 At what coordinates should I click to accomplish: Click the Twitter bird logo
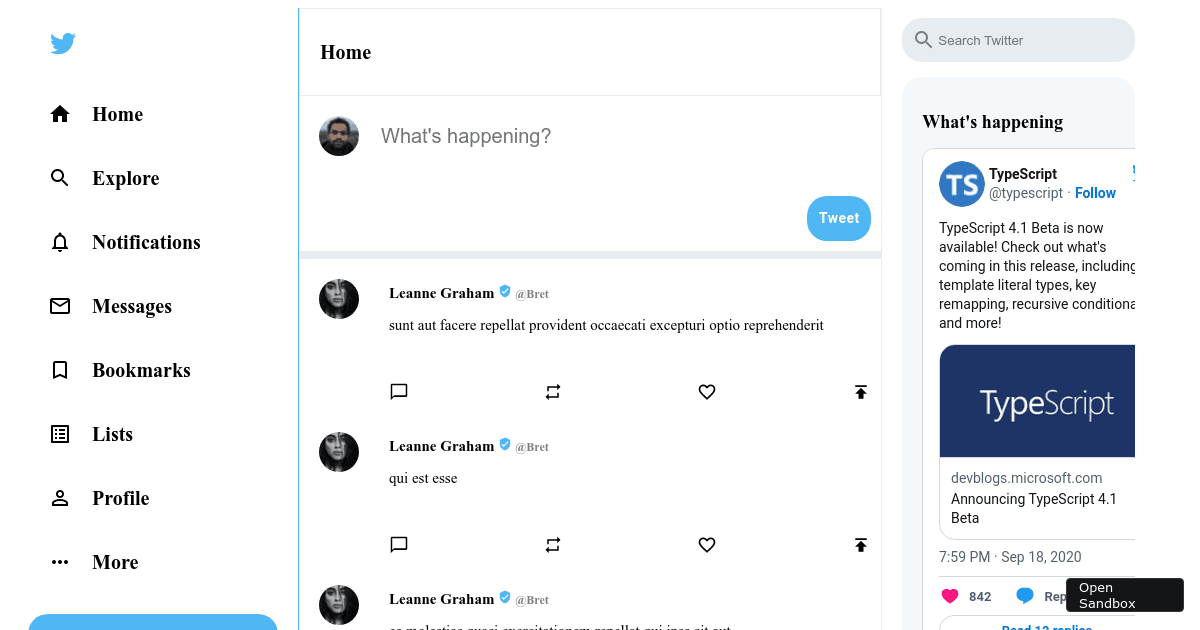coord(62,43)
